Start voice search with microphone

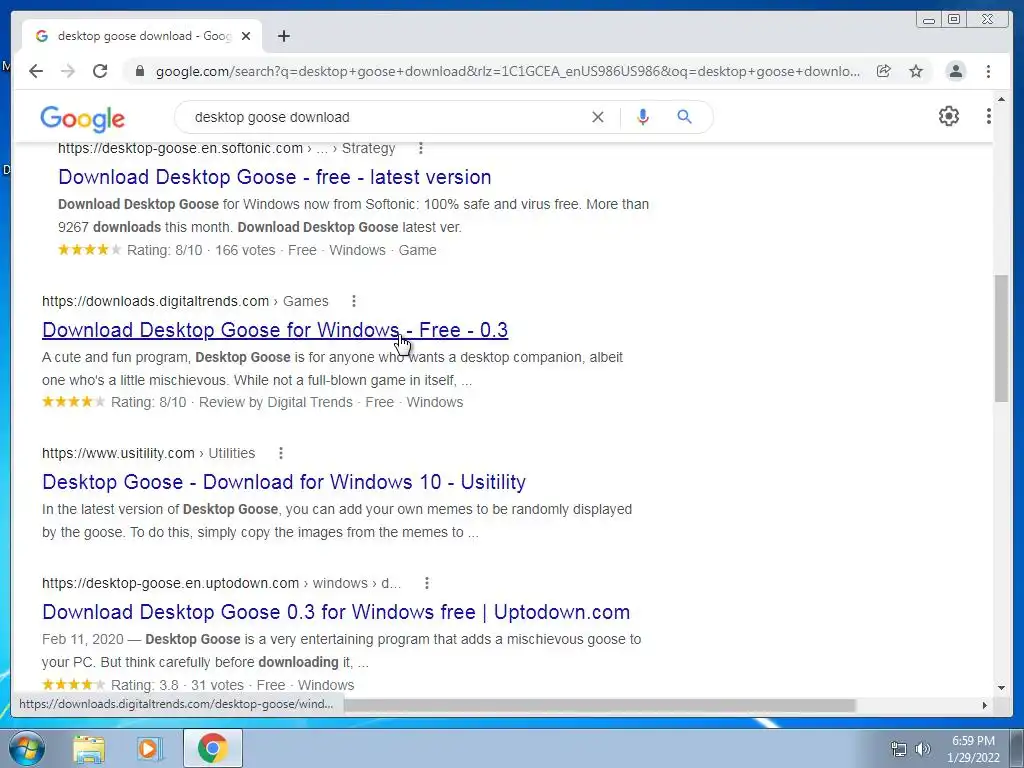pyautogui.click(x=643, y=117)
